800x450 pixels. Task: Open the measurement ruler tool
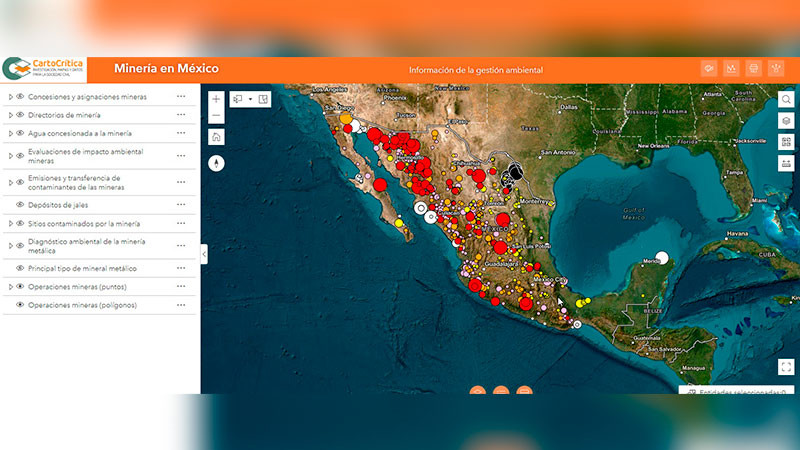tap(786, 163)
